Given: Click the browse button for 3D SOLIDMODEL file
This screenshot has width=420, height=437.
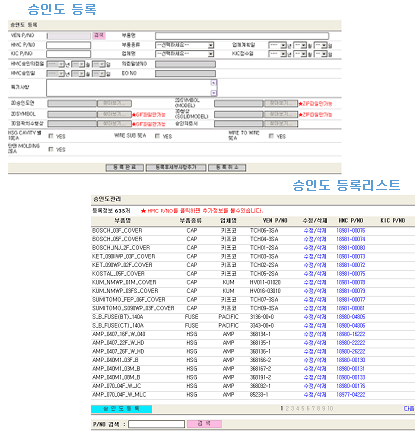Looking at the screenshot, I should click(x=281, y=114).
